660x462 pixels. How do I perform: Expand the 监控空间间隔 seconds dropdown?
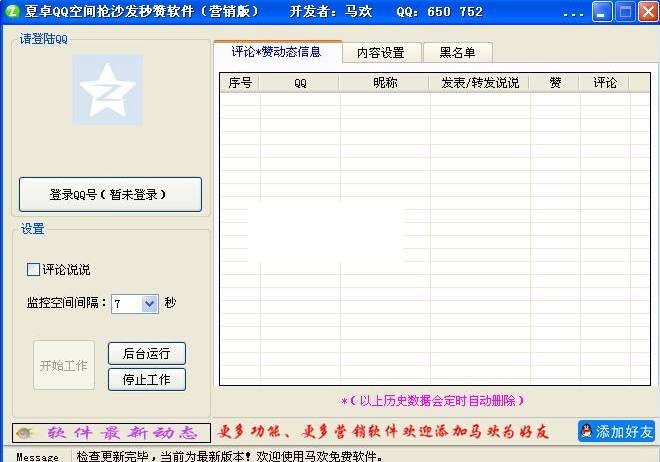click(150, 303)
